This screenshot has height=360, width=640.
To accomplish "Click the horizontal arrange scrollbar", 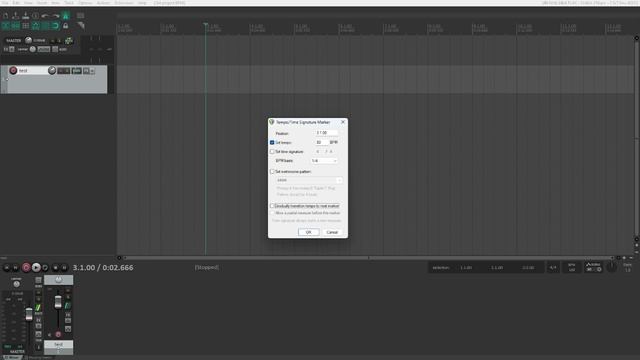I will pyautogui.click(x=369, y=258).
